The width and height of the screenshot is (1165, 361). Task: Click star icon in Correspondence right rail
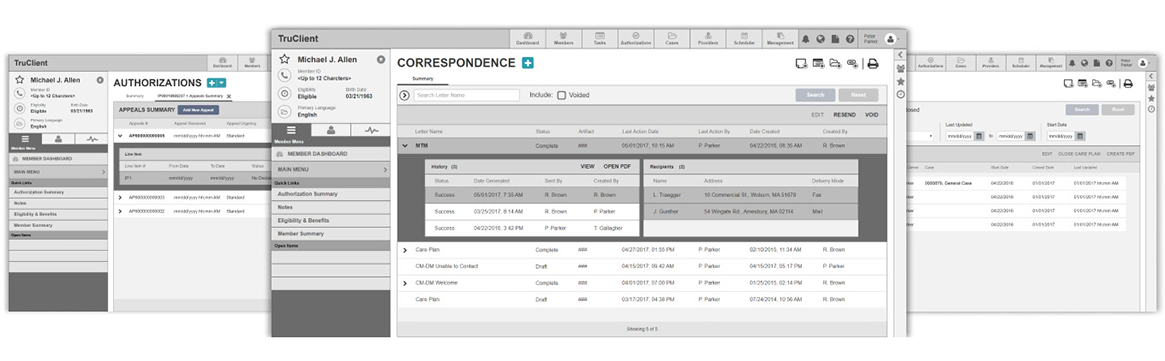(900, 81)
